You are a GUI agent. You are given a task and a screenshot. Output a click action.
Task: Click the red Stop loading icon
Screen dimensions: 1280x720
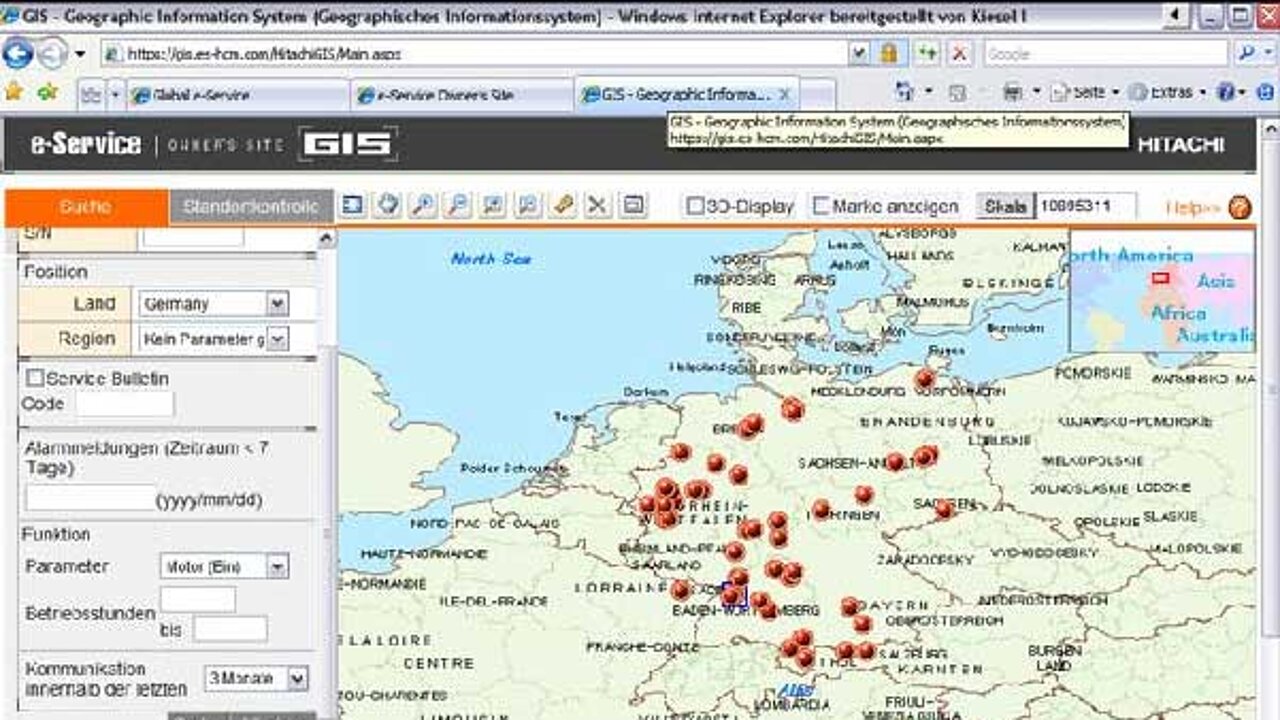point(960,53)
